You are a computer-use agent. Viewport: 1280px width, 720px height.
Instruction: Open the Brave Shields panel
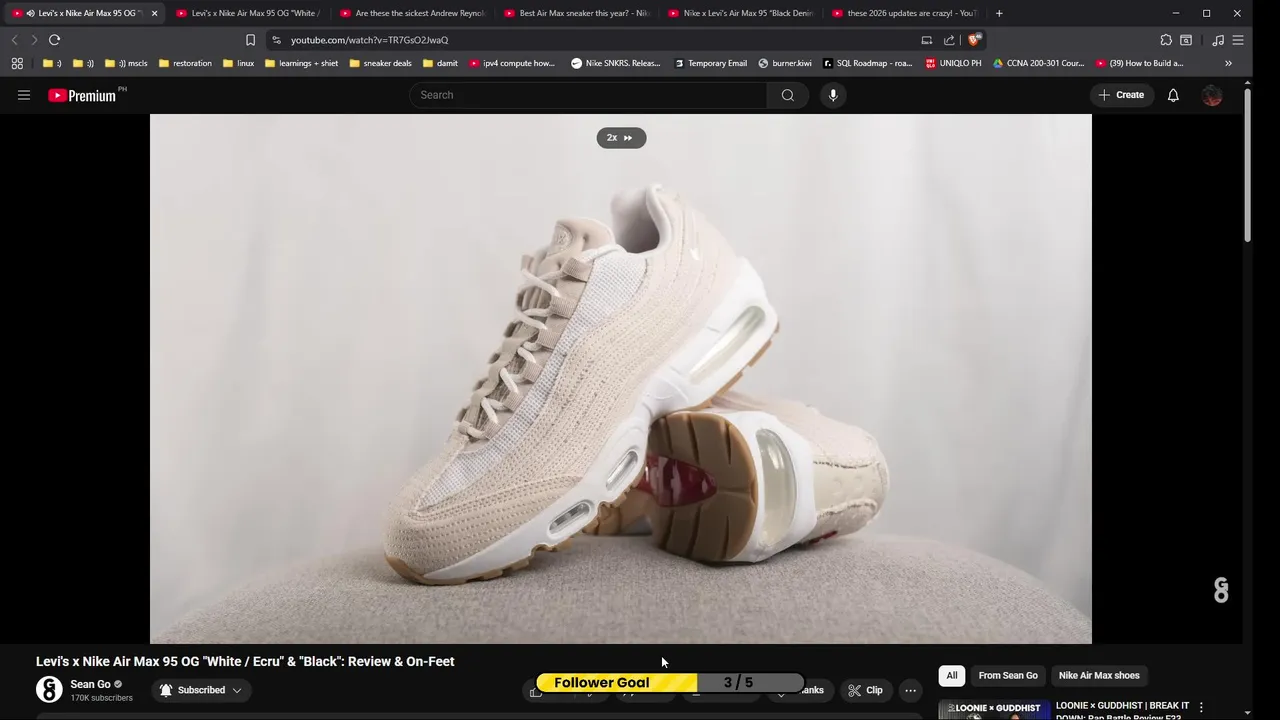pyautogui.click(x=975, y=40)
